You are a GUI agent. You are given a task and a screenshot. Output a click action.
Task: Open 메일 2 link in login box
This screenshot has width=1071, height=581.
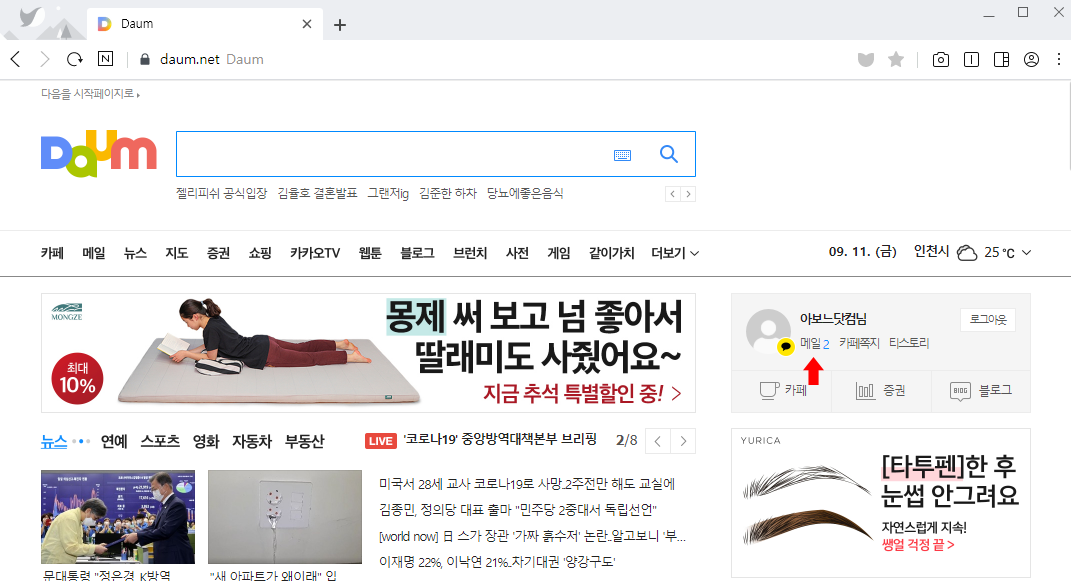click(x=815, y=343)
